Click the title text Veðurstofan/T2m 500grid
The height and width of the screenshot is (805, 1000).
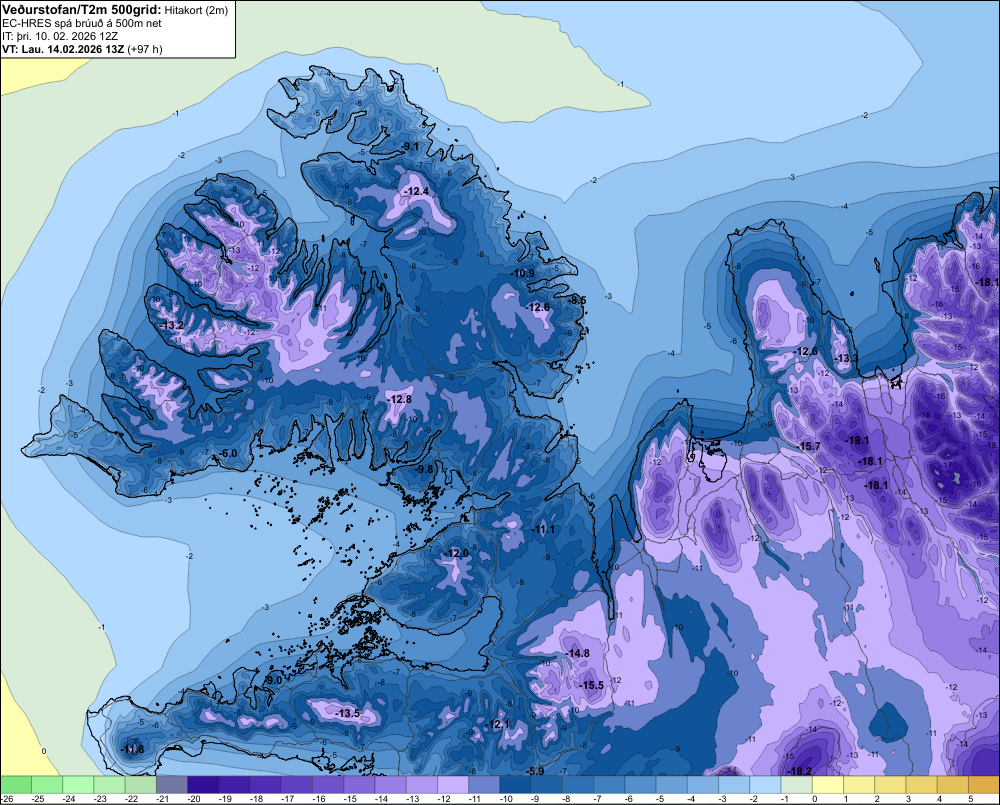click(82, 9)
